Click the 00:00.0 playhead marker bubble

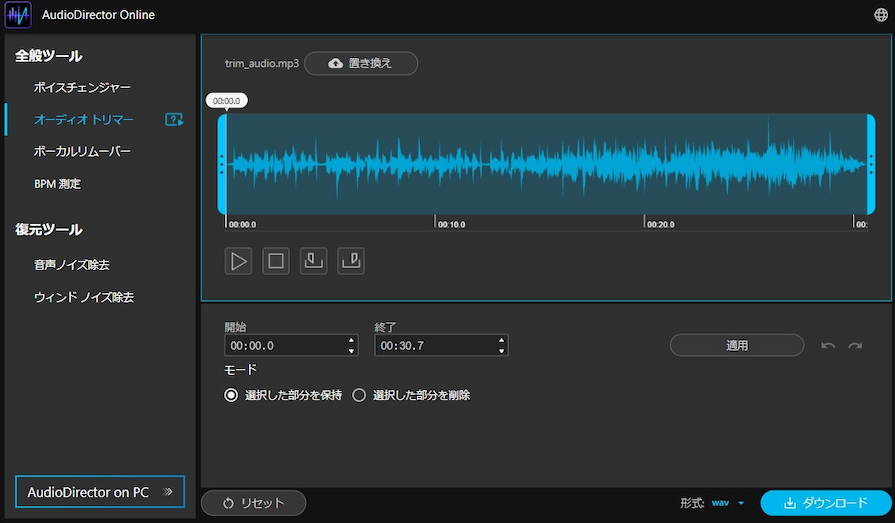tap(227, 101)
